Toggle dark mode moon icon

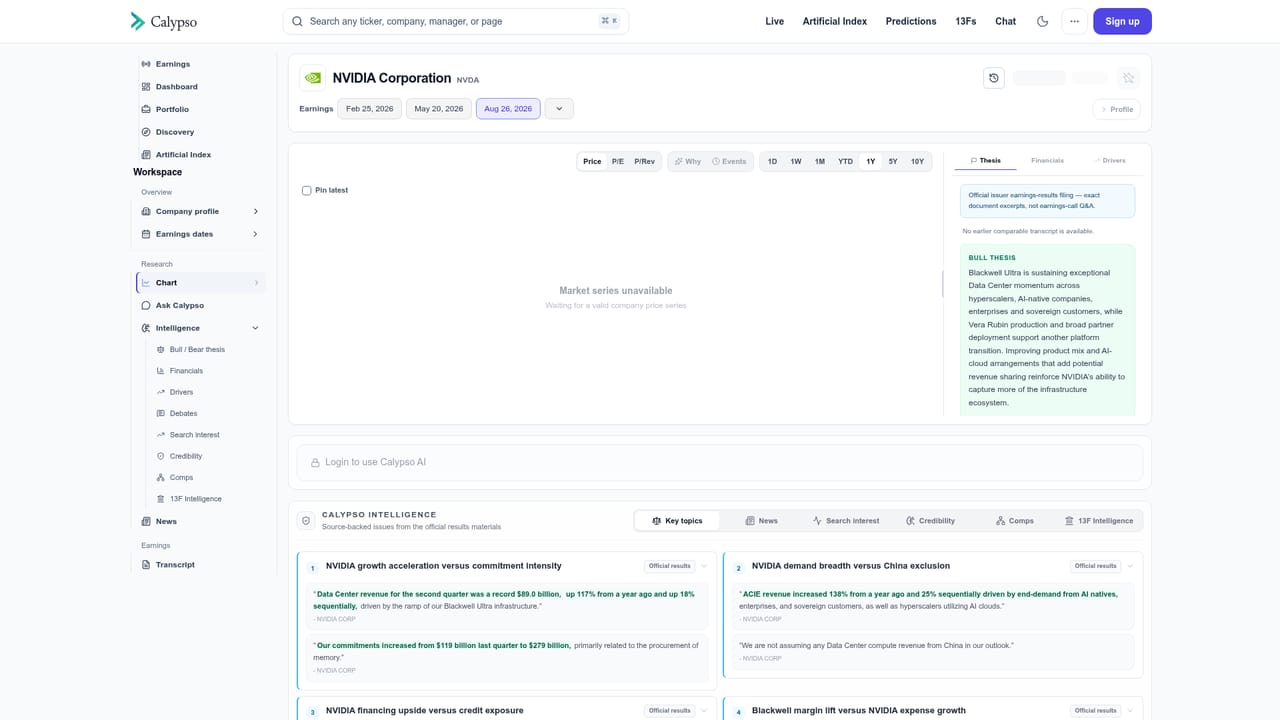[x=1042, y=21]
